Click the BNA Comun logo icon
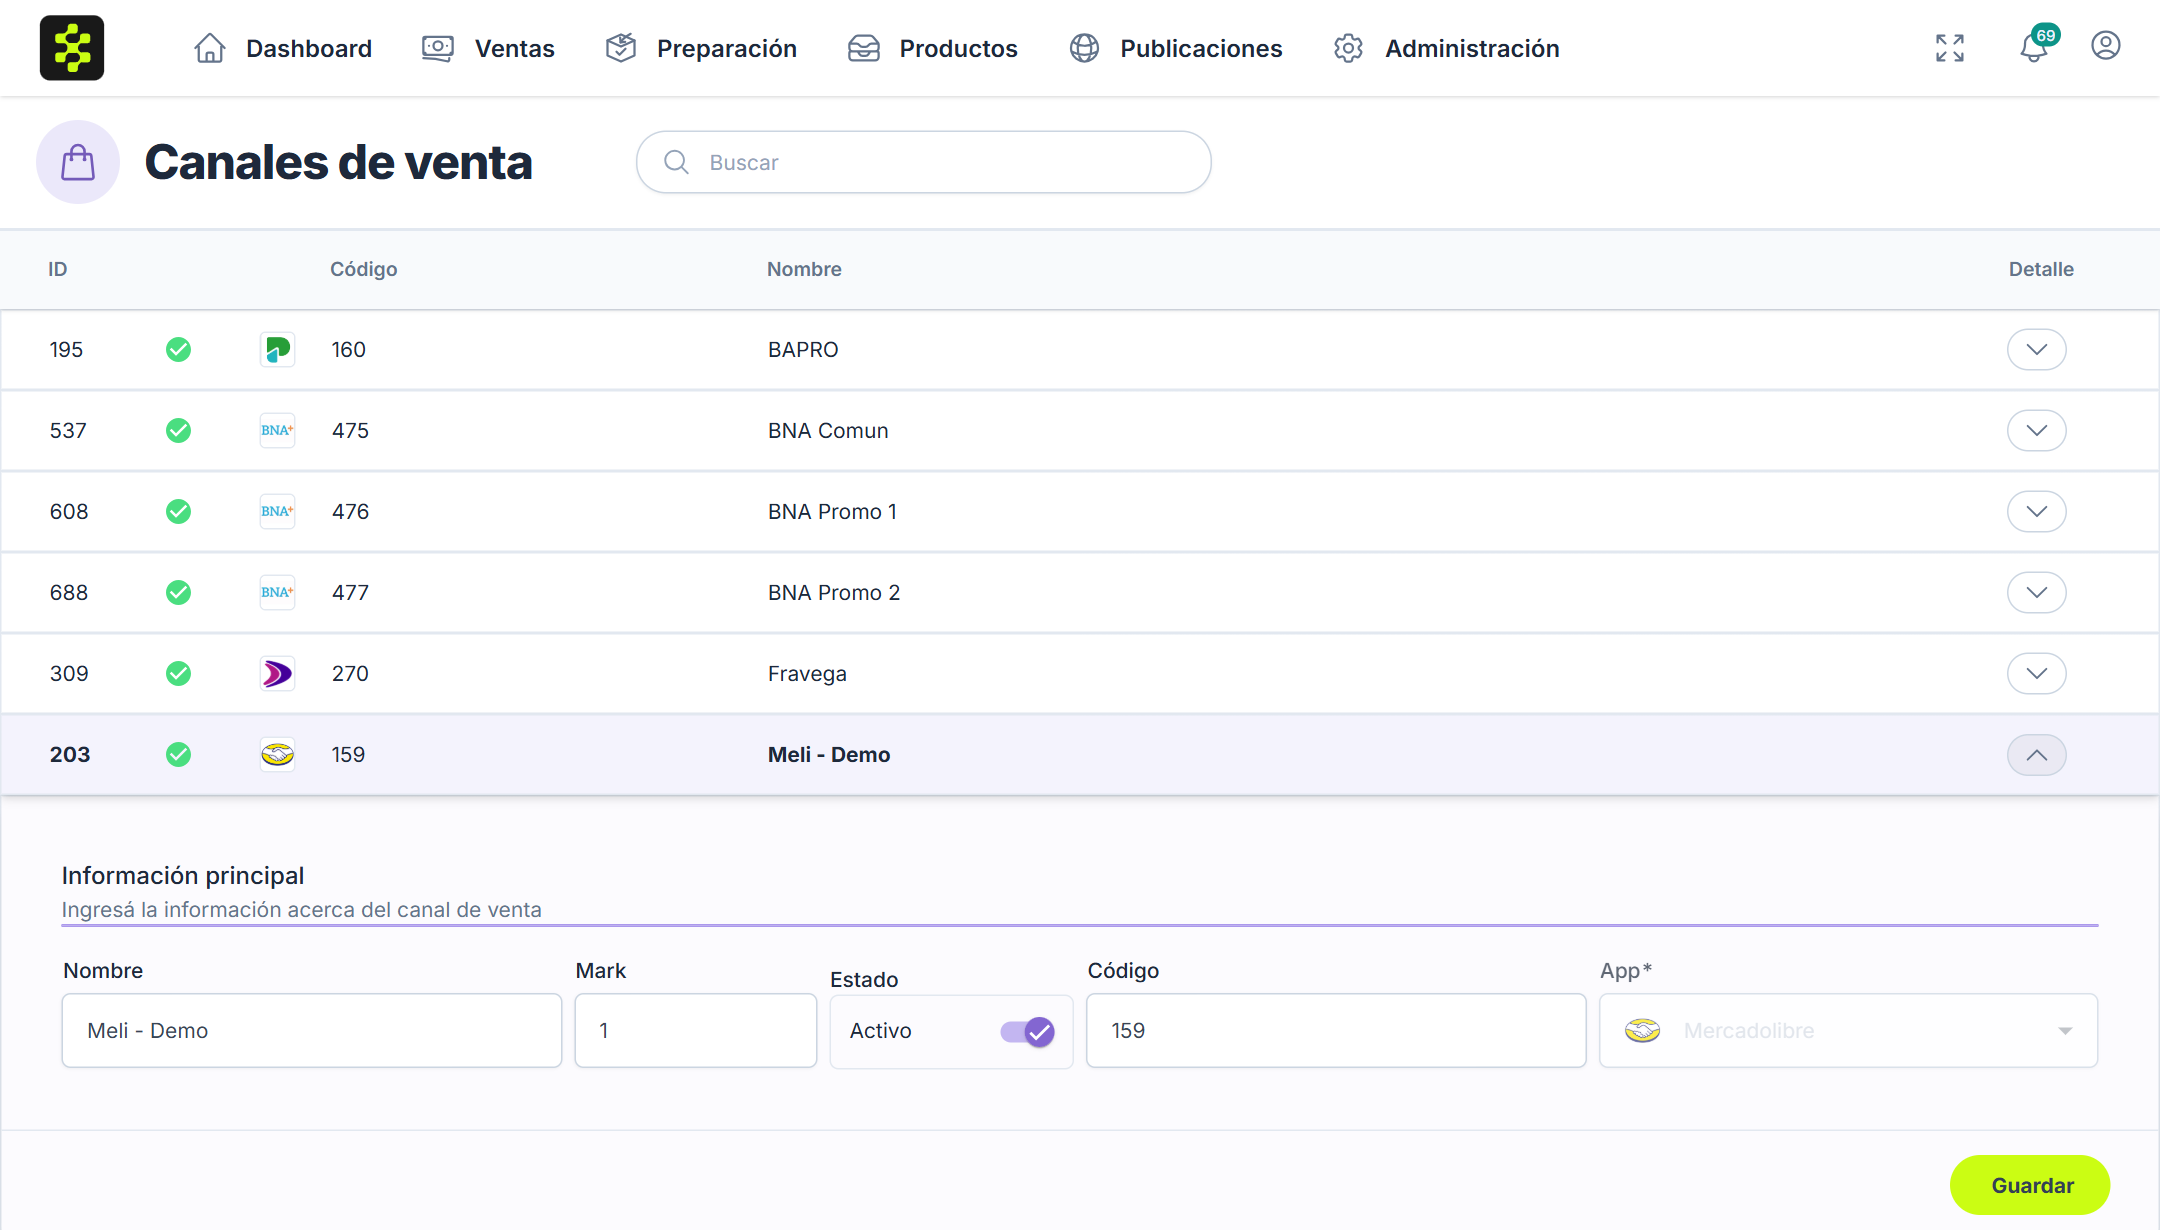Viewport: 2160px width, 1230px height. click(277, 430)
